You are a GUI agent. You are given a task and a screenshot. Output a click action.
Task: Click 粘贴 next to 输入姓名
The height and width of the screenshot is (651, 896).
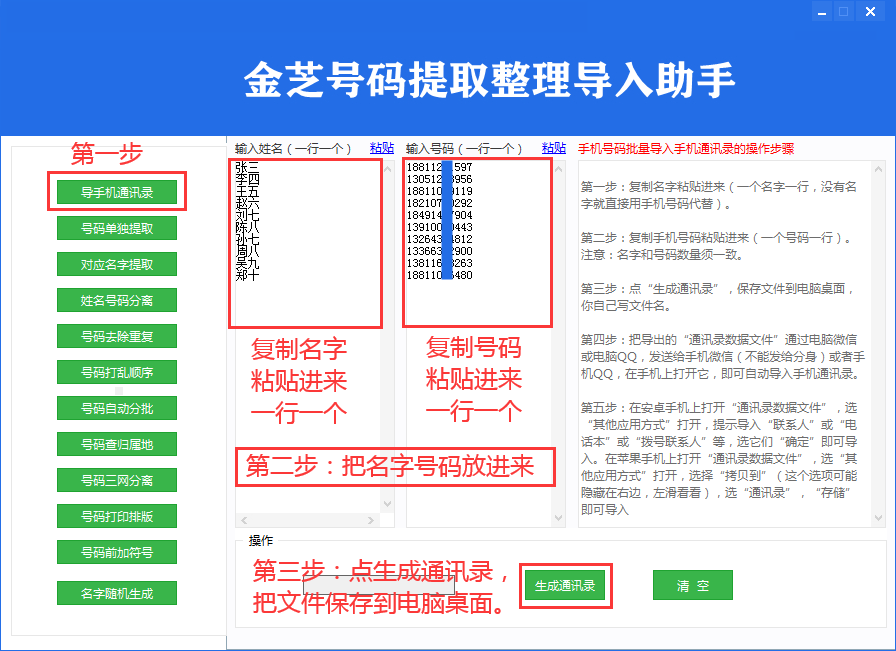382,147
